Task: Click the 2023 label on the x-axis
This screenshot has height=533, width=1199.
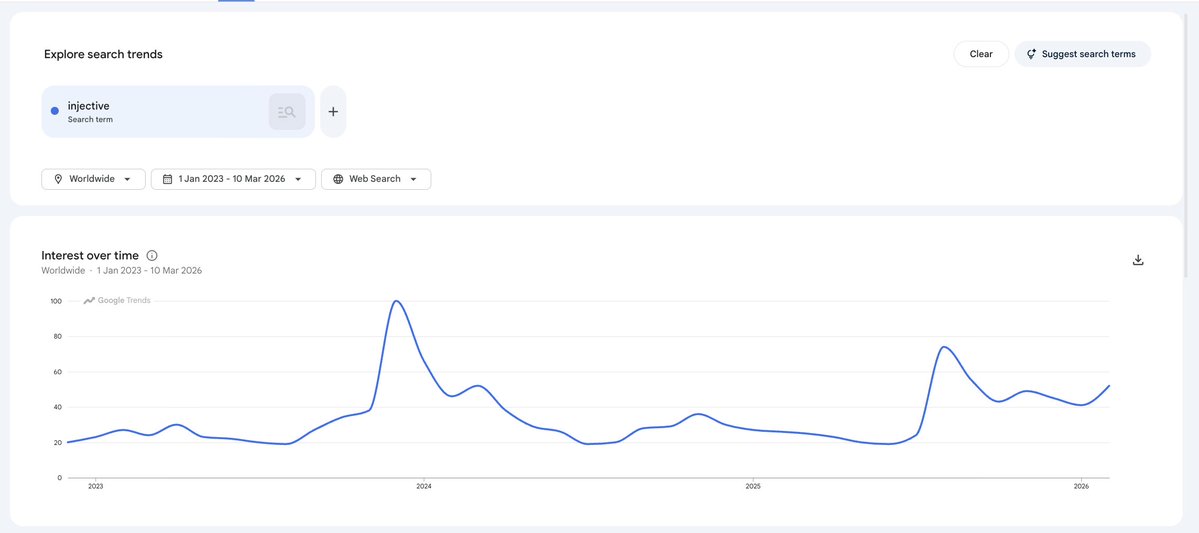Action: [96, 486]
